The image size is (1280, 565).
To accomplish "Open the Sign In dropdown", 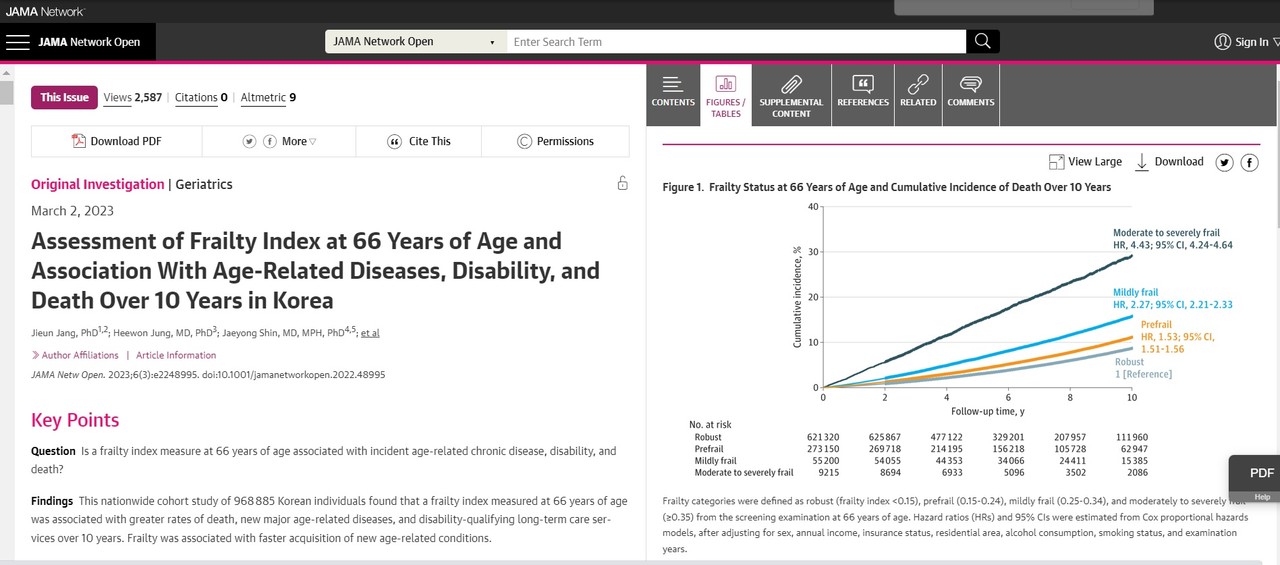I will tap(1245, 42).
